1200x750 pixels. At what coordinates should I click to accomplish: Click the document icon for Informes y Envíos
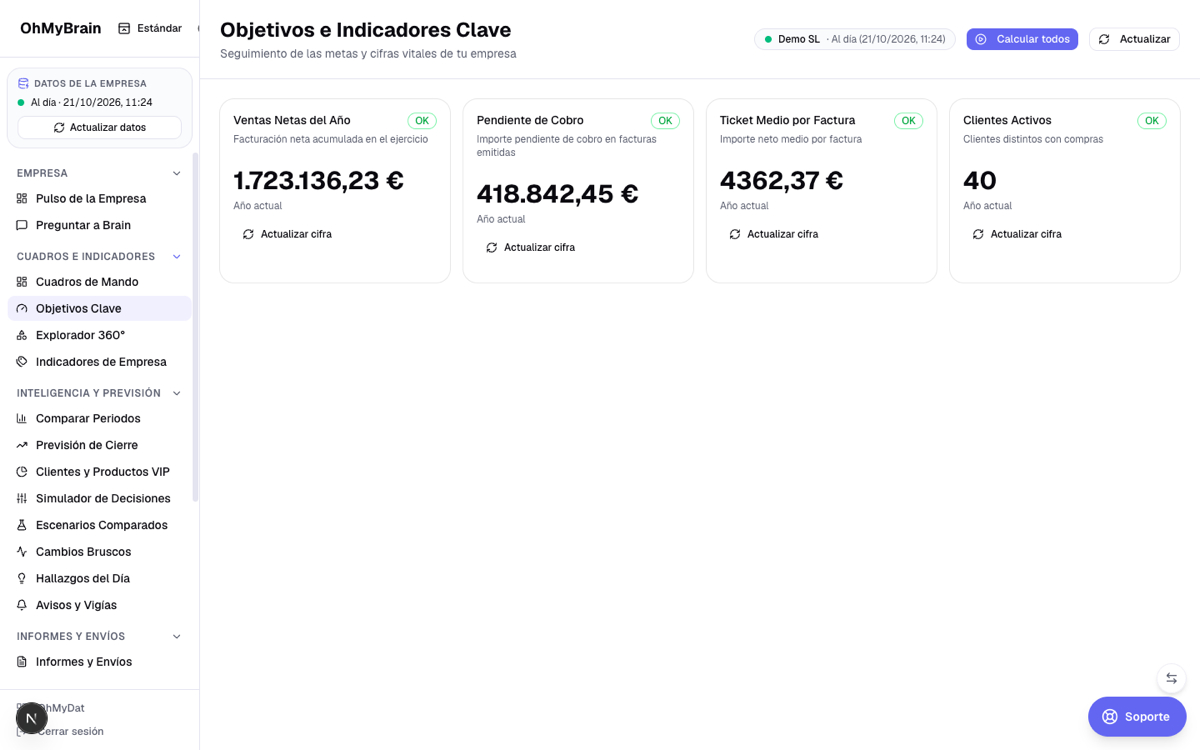point(22,662)
